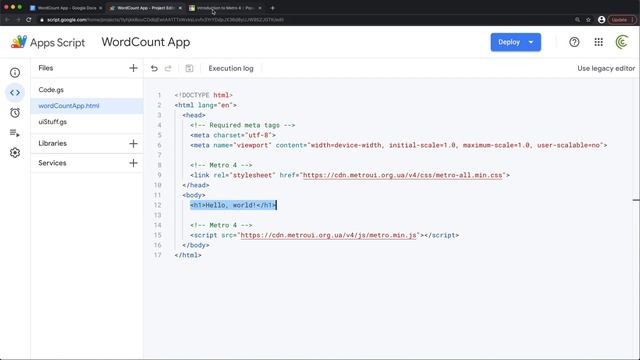This screenshot has width=640, height=360.
Task: Open Project Settings gear icon
Action: click(15, 153)
